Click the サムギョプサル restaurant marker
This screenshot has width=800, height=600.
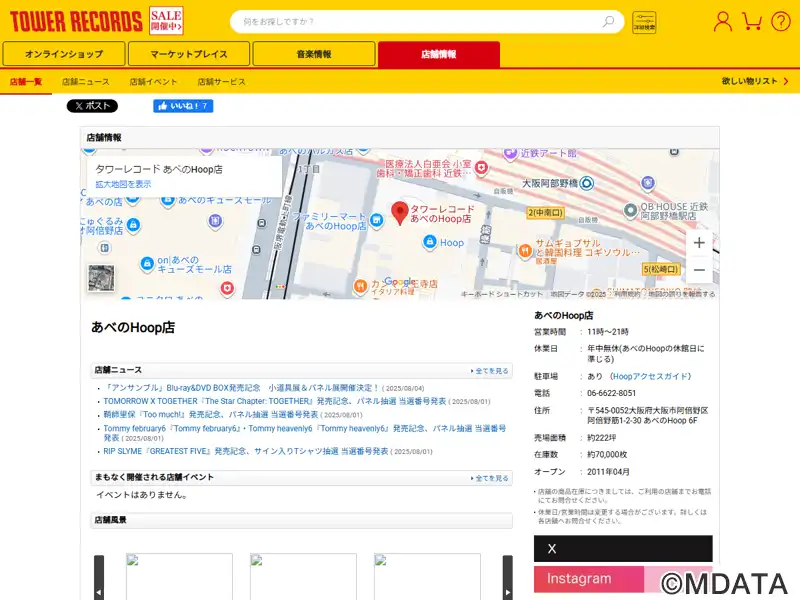(x=525, y=251)
